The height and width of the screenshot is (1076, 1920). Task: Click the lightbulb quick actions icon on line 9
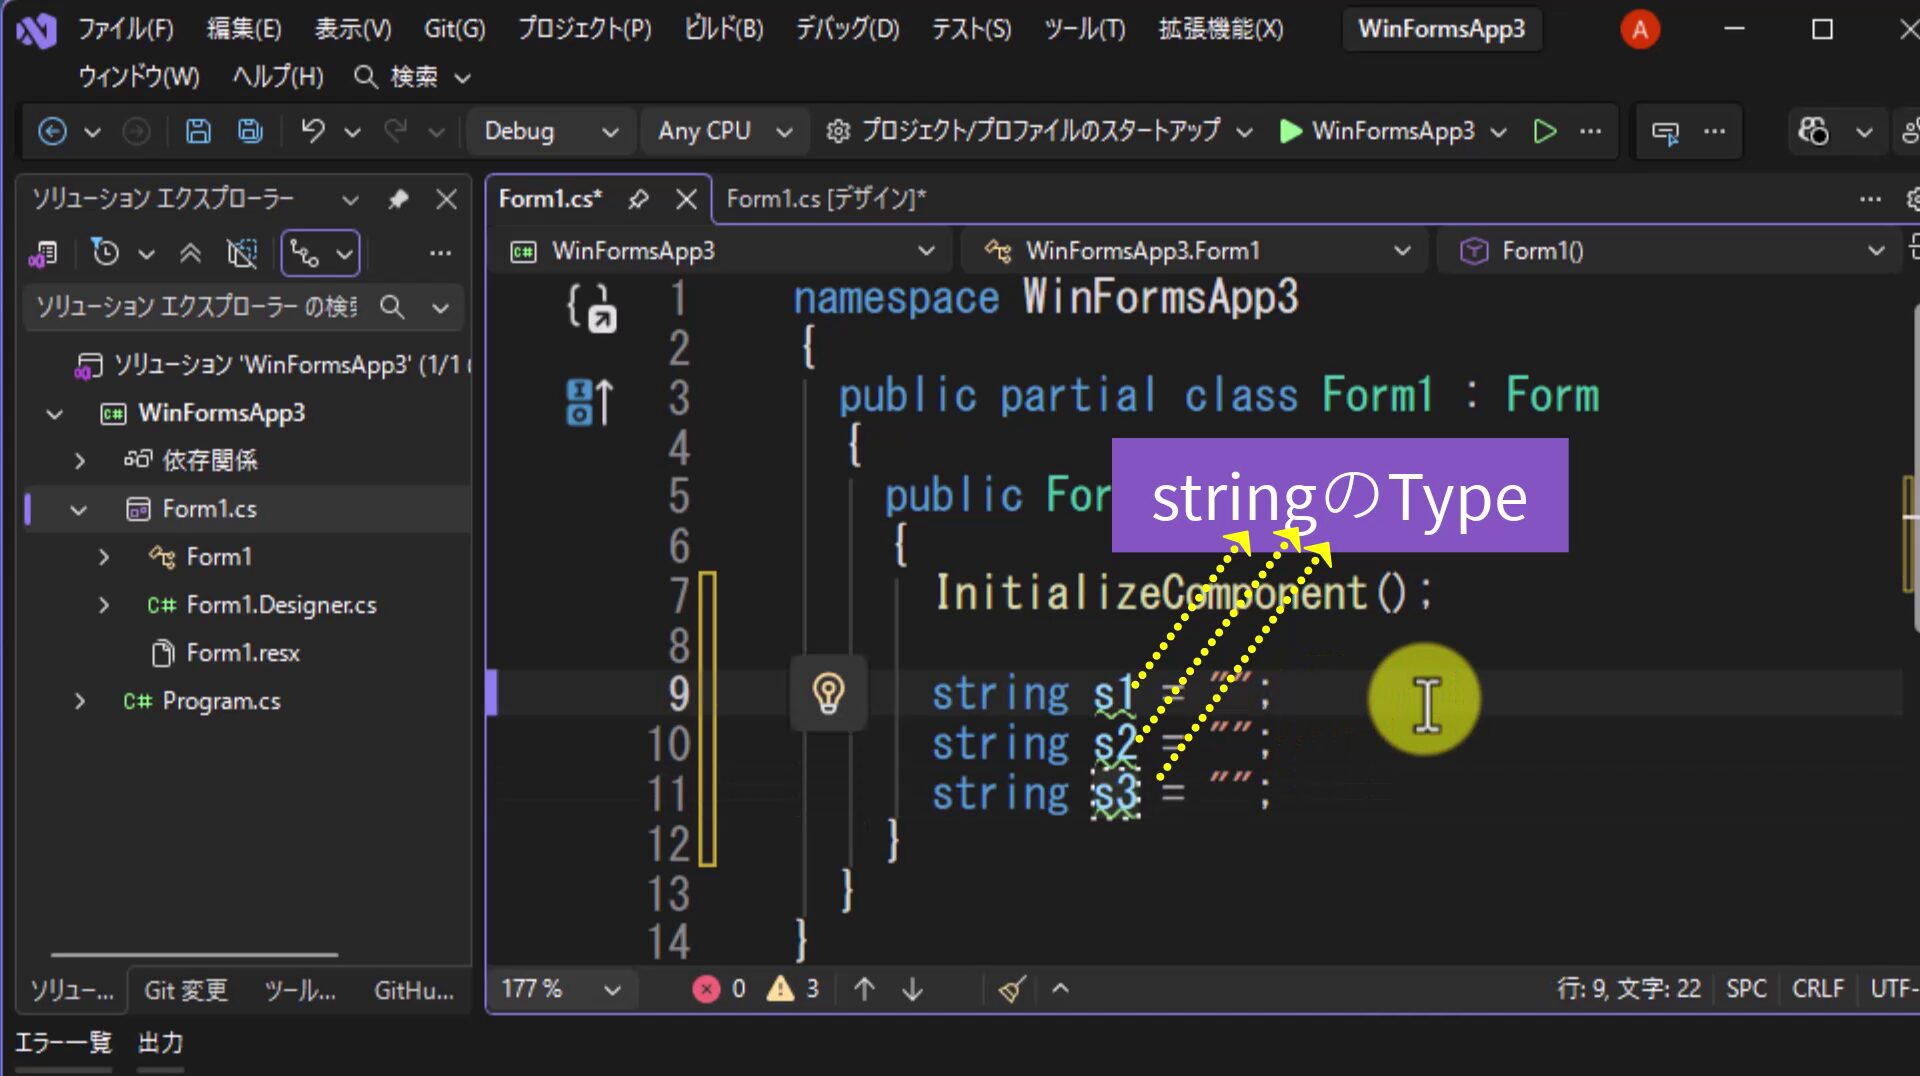coord(828,693)
